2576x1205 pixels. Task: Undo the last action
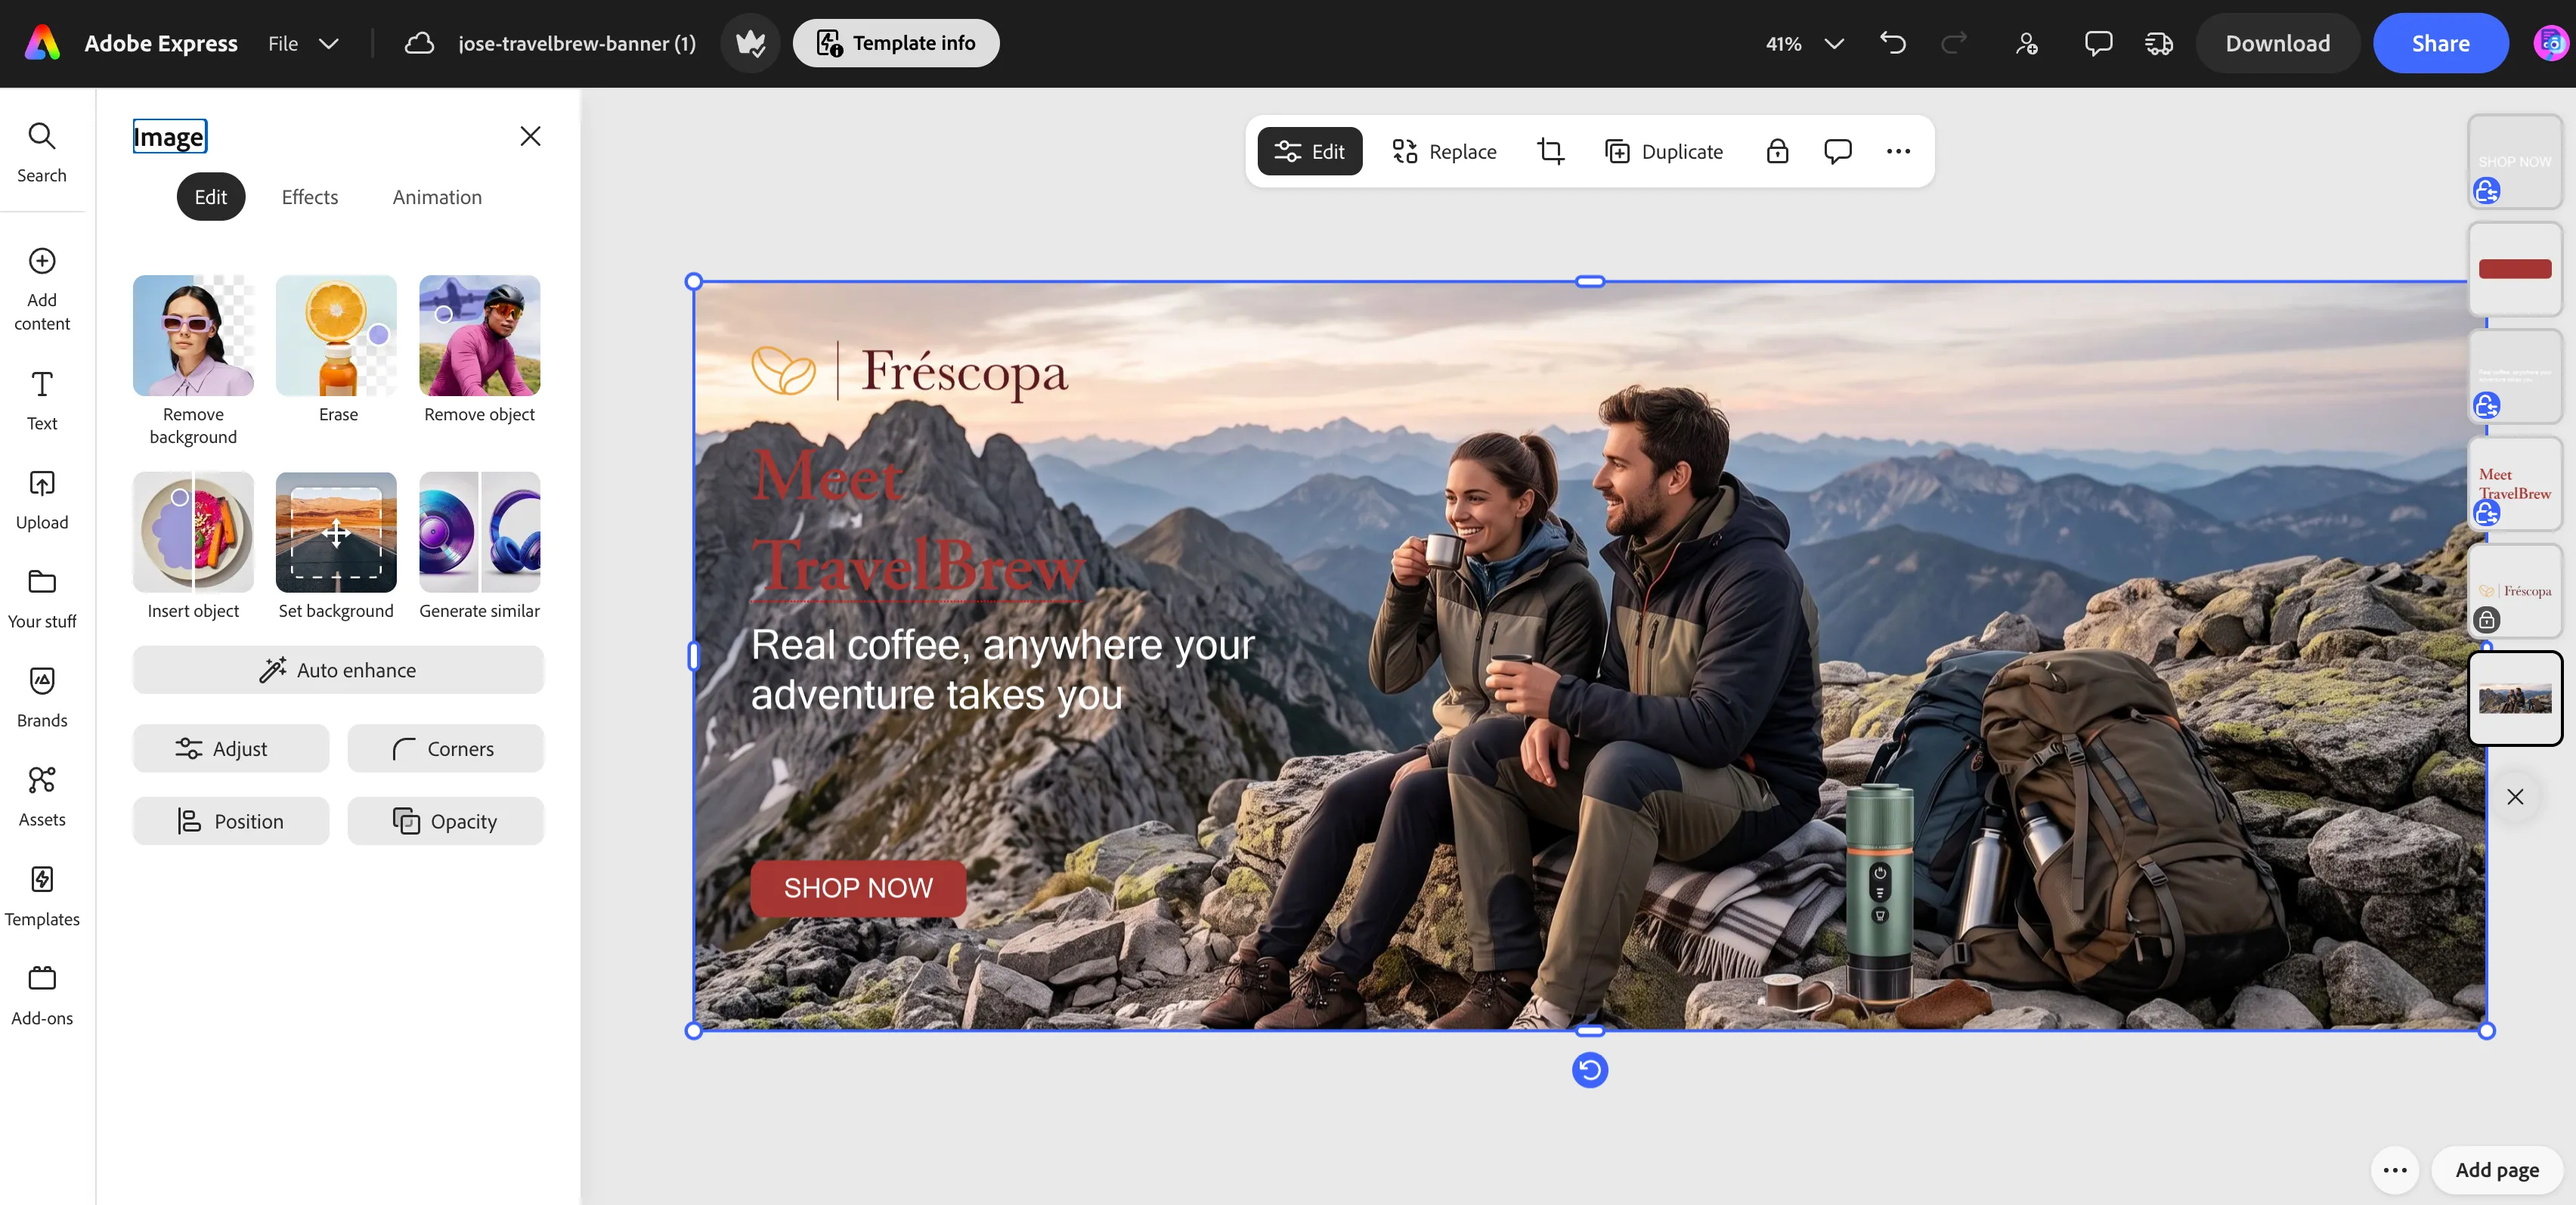1893,43
